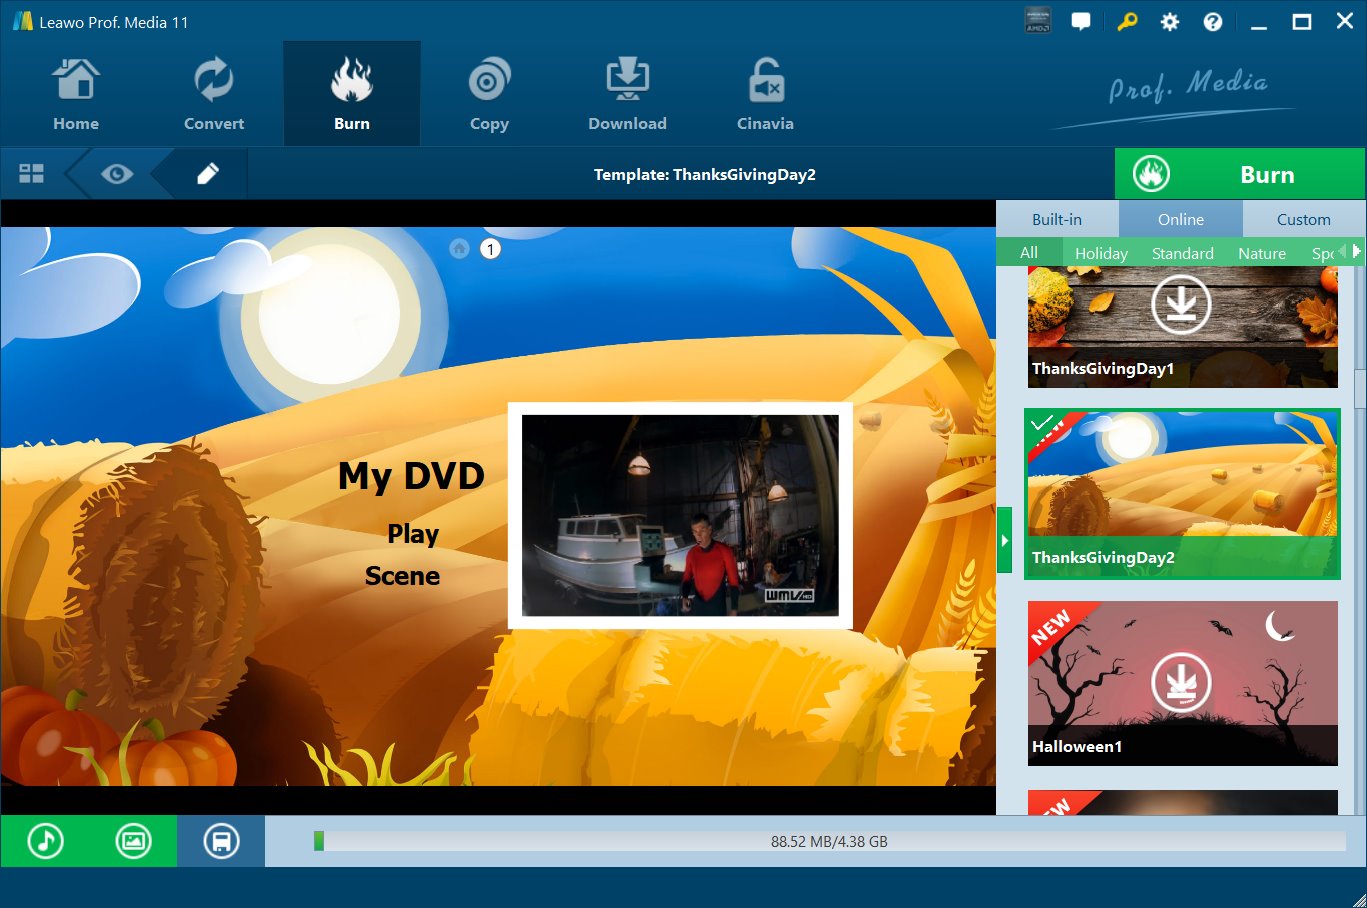
Task: Close the Leawo Prof. Media window
Action: tap(1345, 22)
